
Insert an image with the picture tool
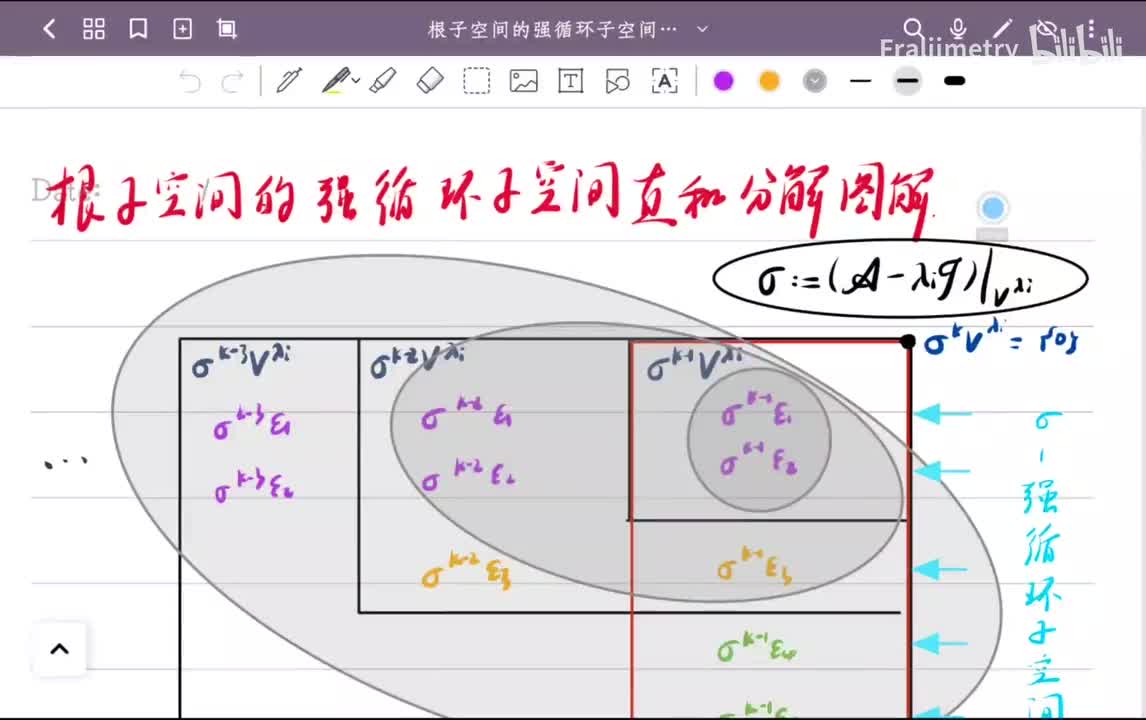pos(523,80)
